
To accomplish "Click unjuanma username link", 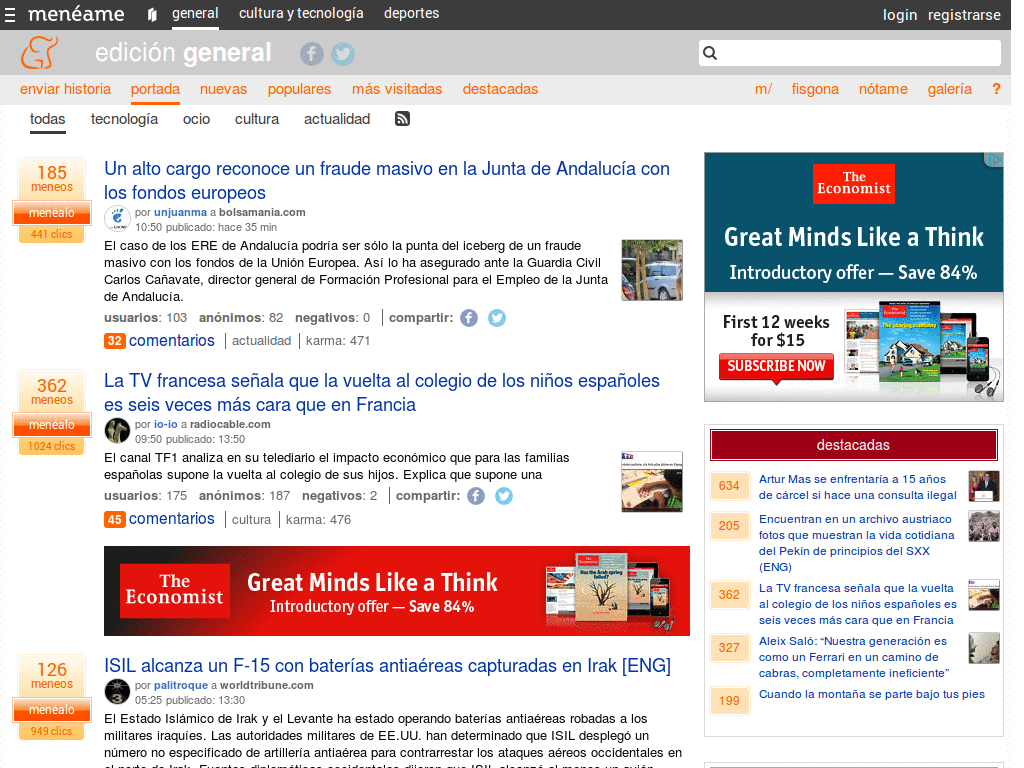I will point(180,212).
